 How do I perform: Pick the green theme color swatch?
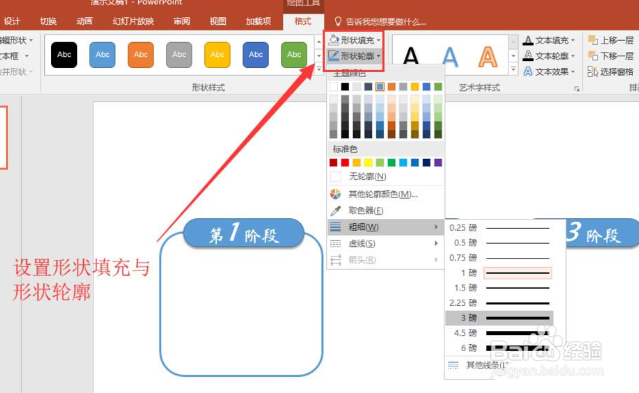pyautogui.click(x=438, y=86)
